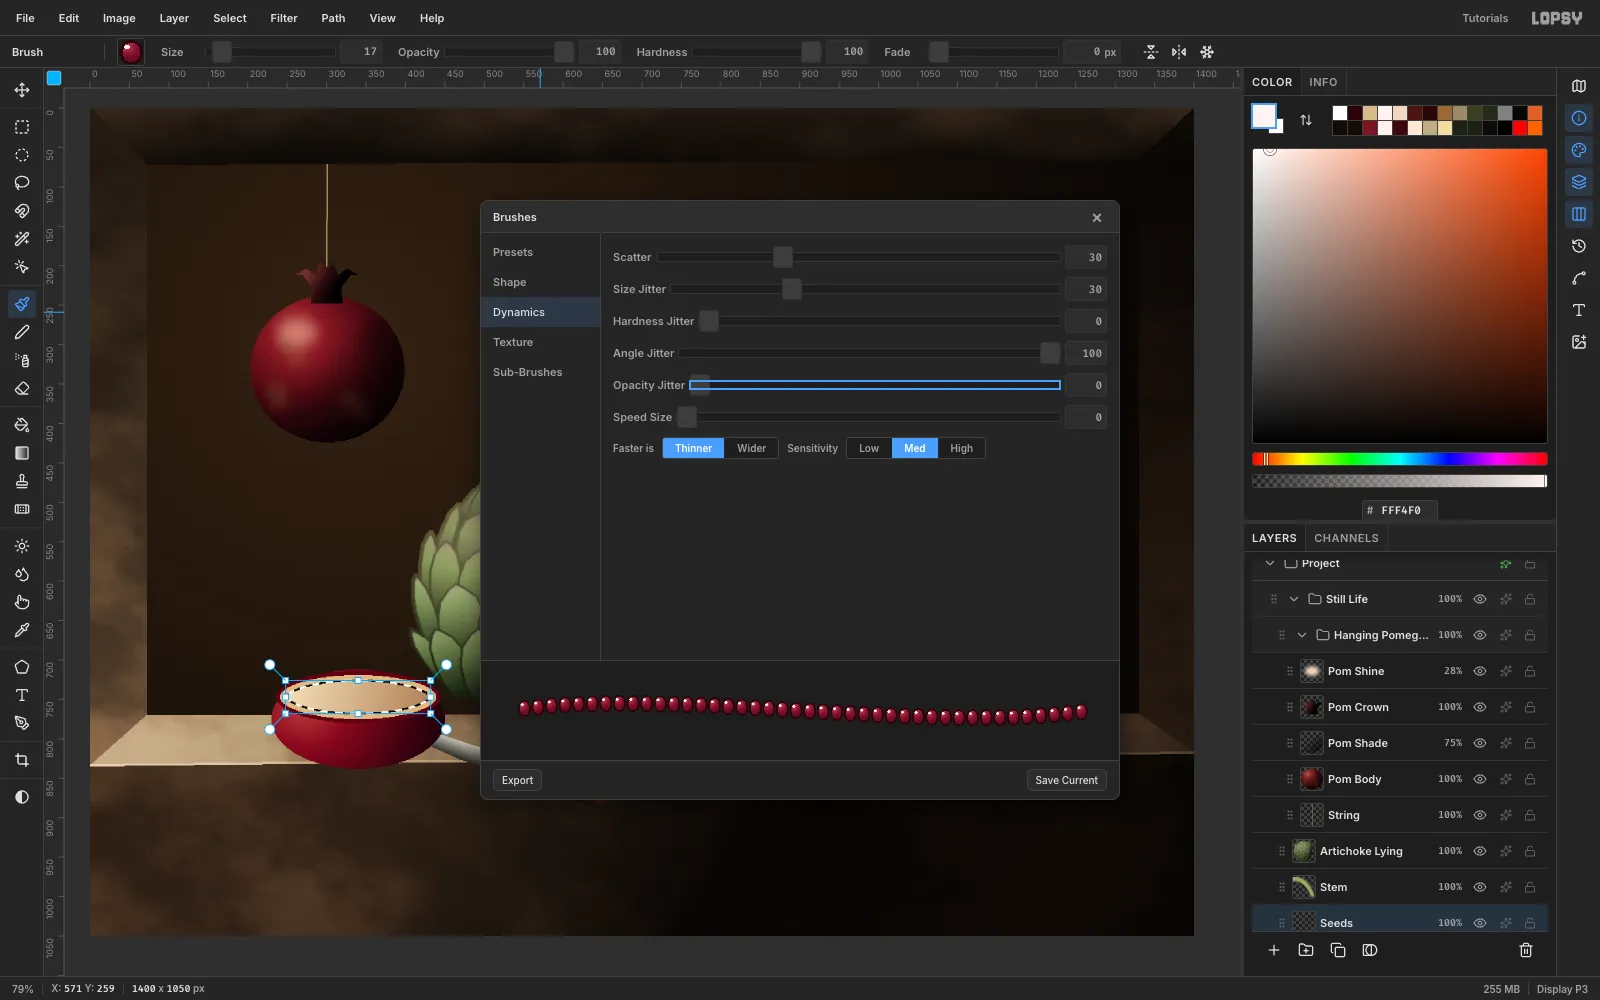The height and width of the screenshot is (1000, 1600).
Task: Create a new layer group folder
Action: pyautogui.click(x=1306, y=950)
